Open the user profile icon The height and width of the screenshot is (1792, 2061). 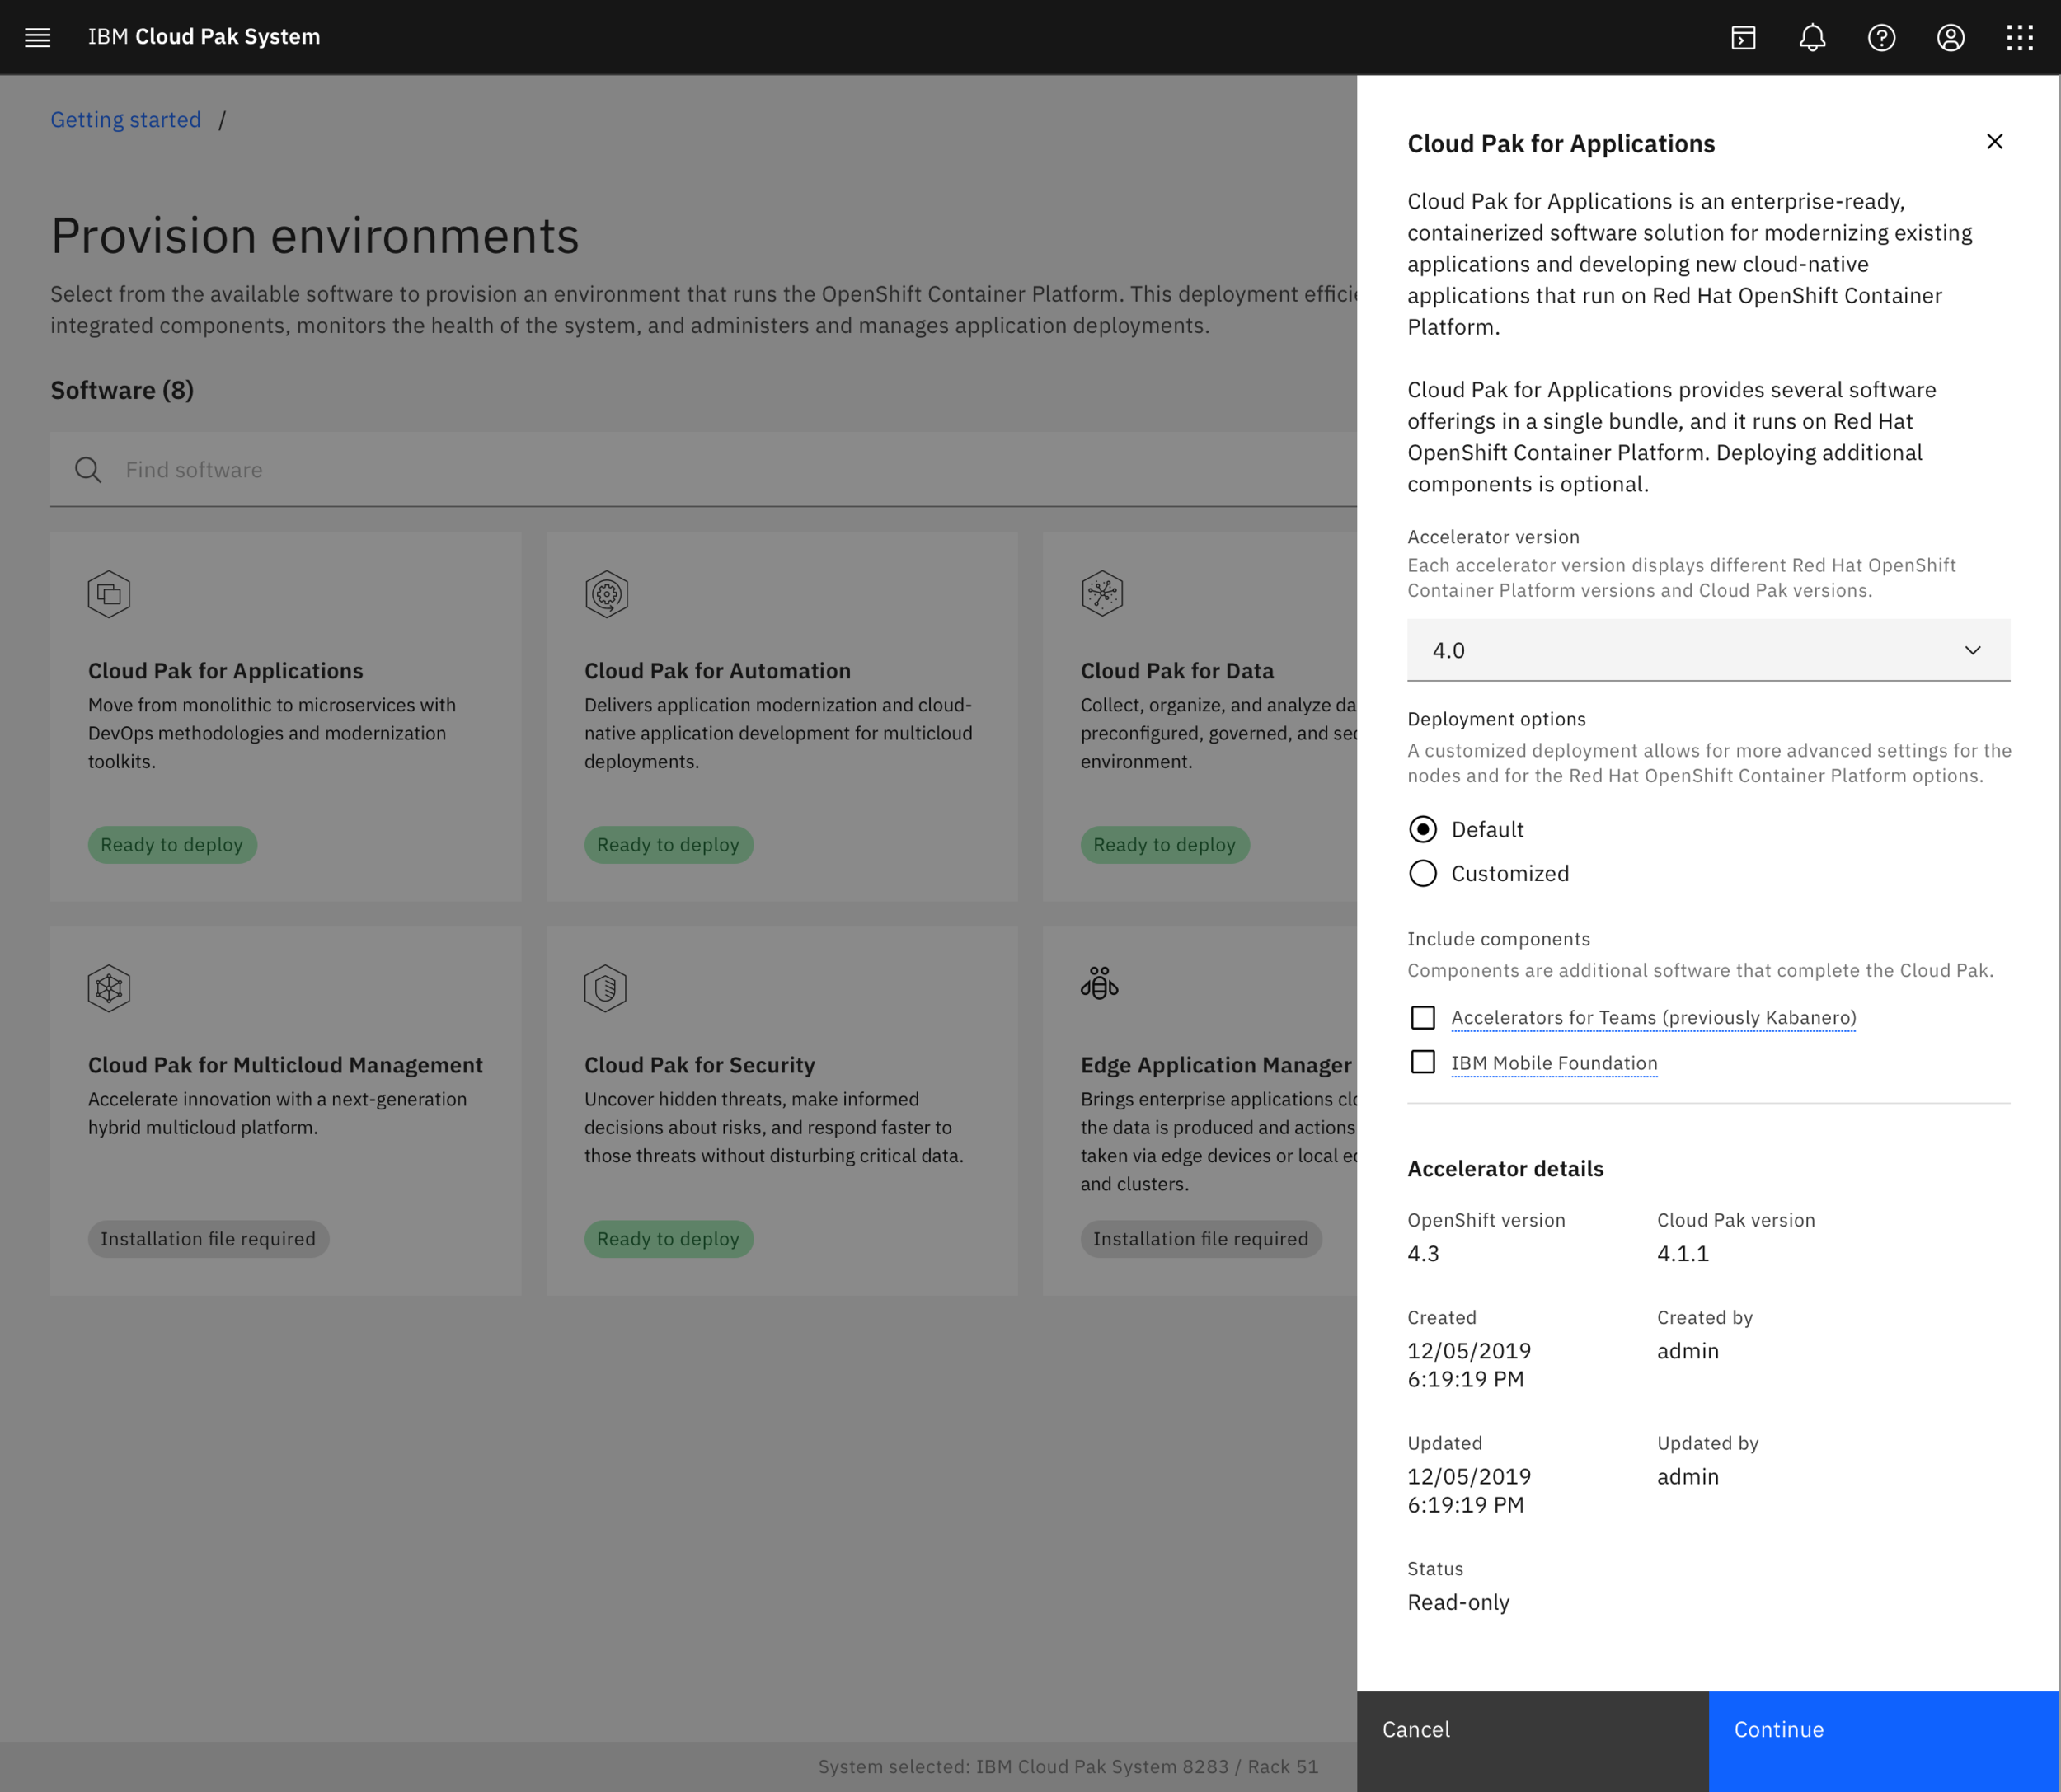coord(1950,38)
